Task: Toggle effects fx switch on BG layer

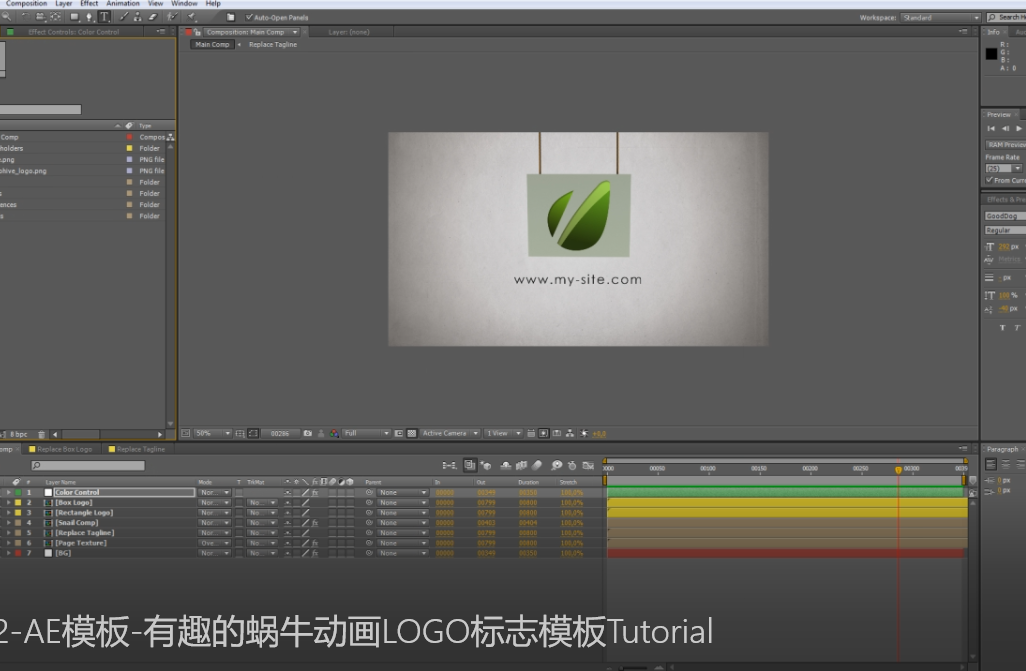Action: pyautogui.click(x=315, y=553)
